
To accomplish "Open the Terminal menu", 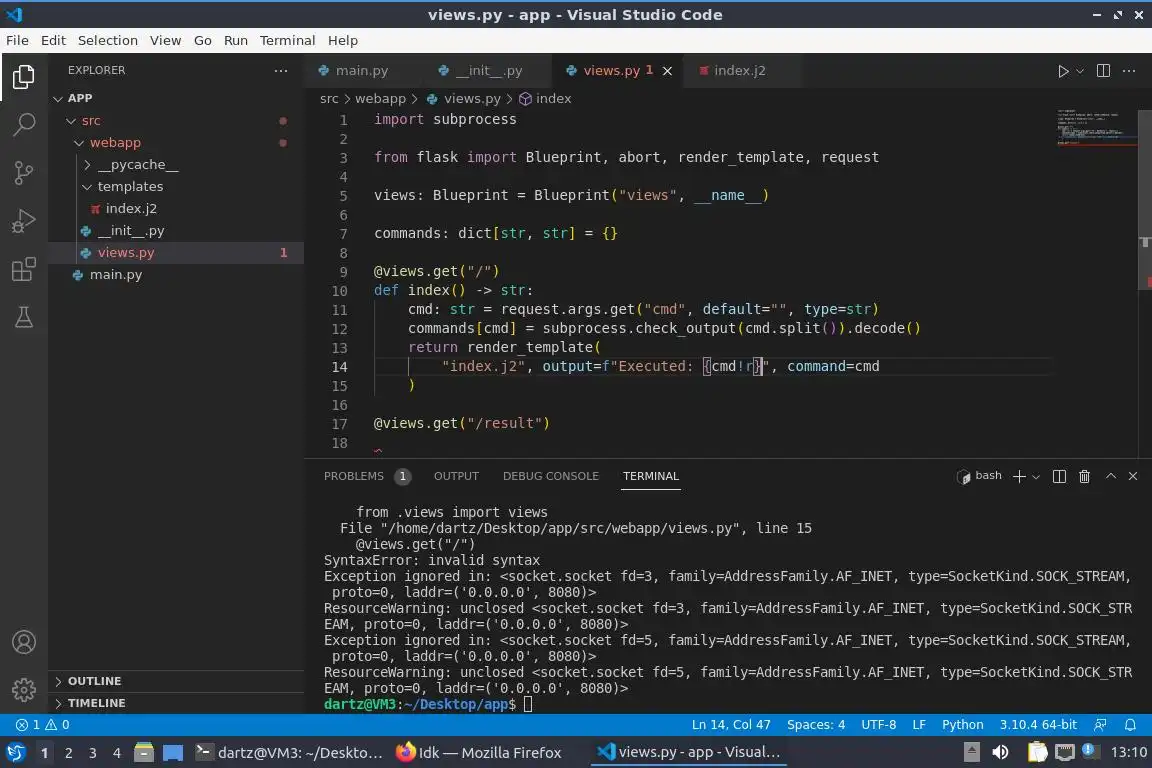I will pos(287,40).
